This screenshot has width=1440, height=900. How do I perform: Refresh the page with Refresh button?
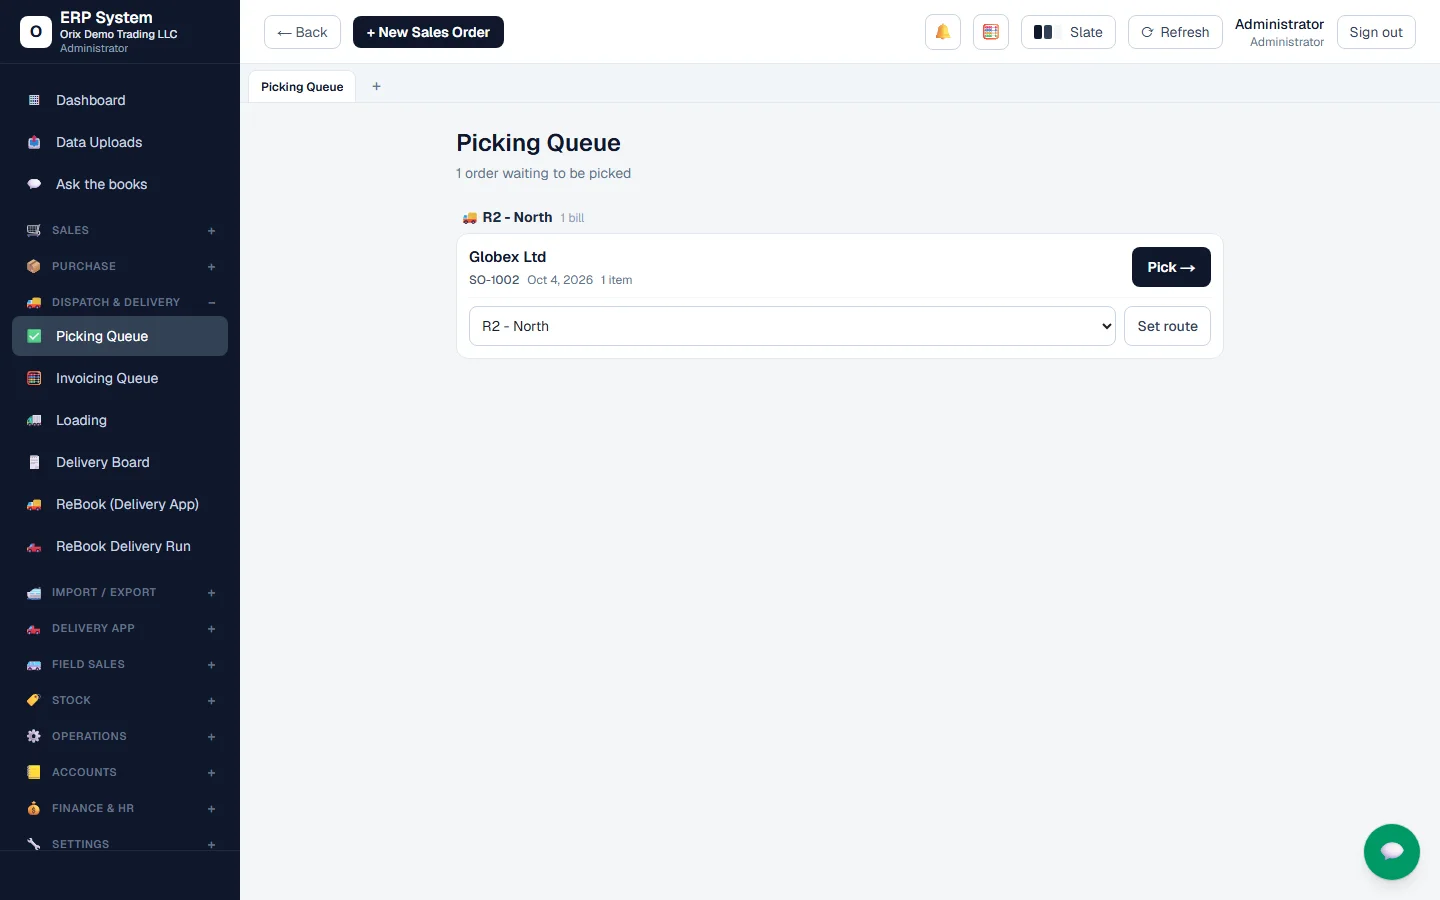click(1175, 32)
